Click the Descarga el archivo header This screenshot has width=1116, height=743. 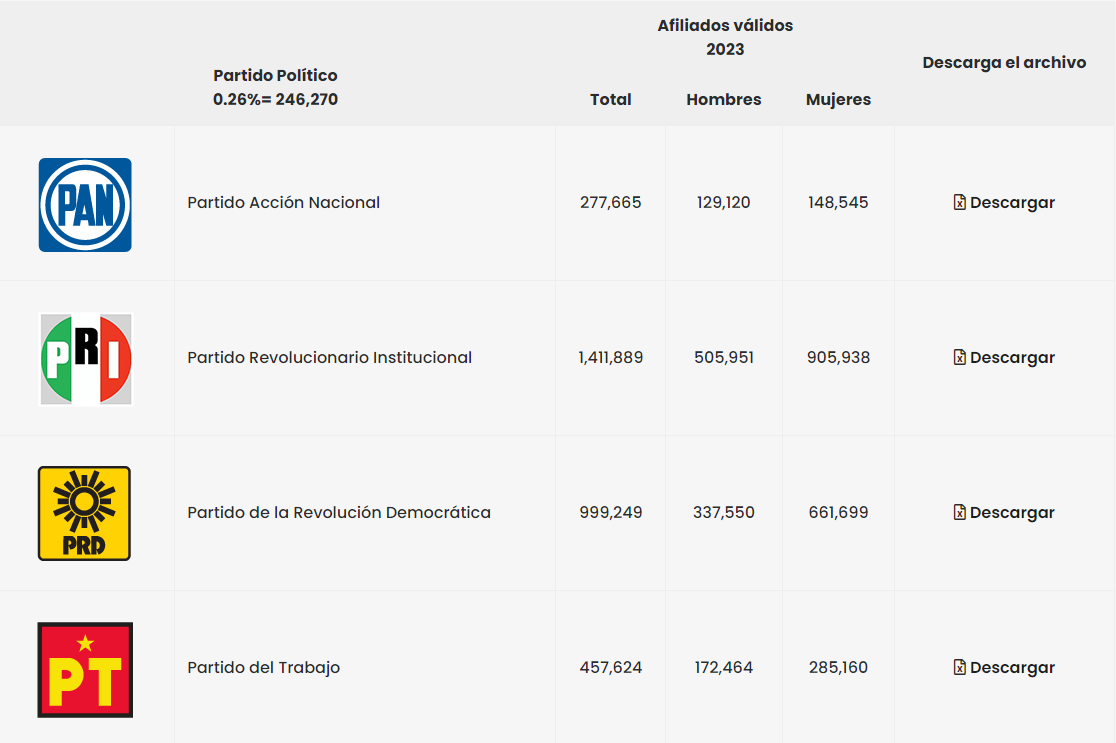(x=1004, y=63)
